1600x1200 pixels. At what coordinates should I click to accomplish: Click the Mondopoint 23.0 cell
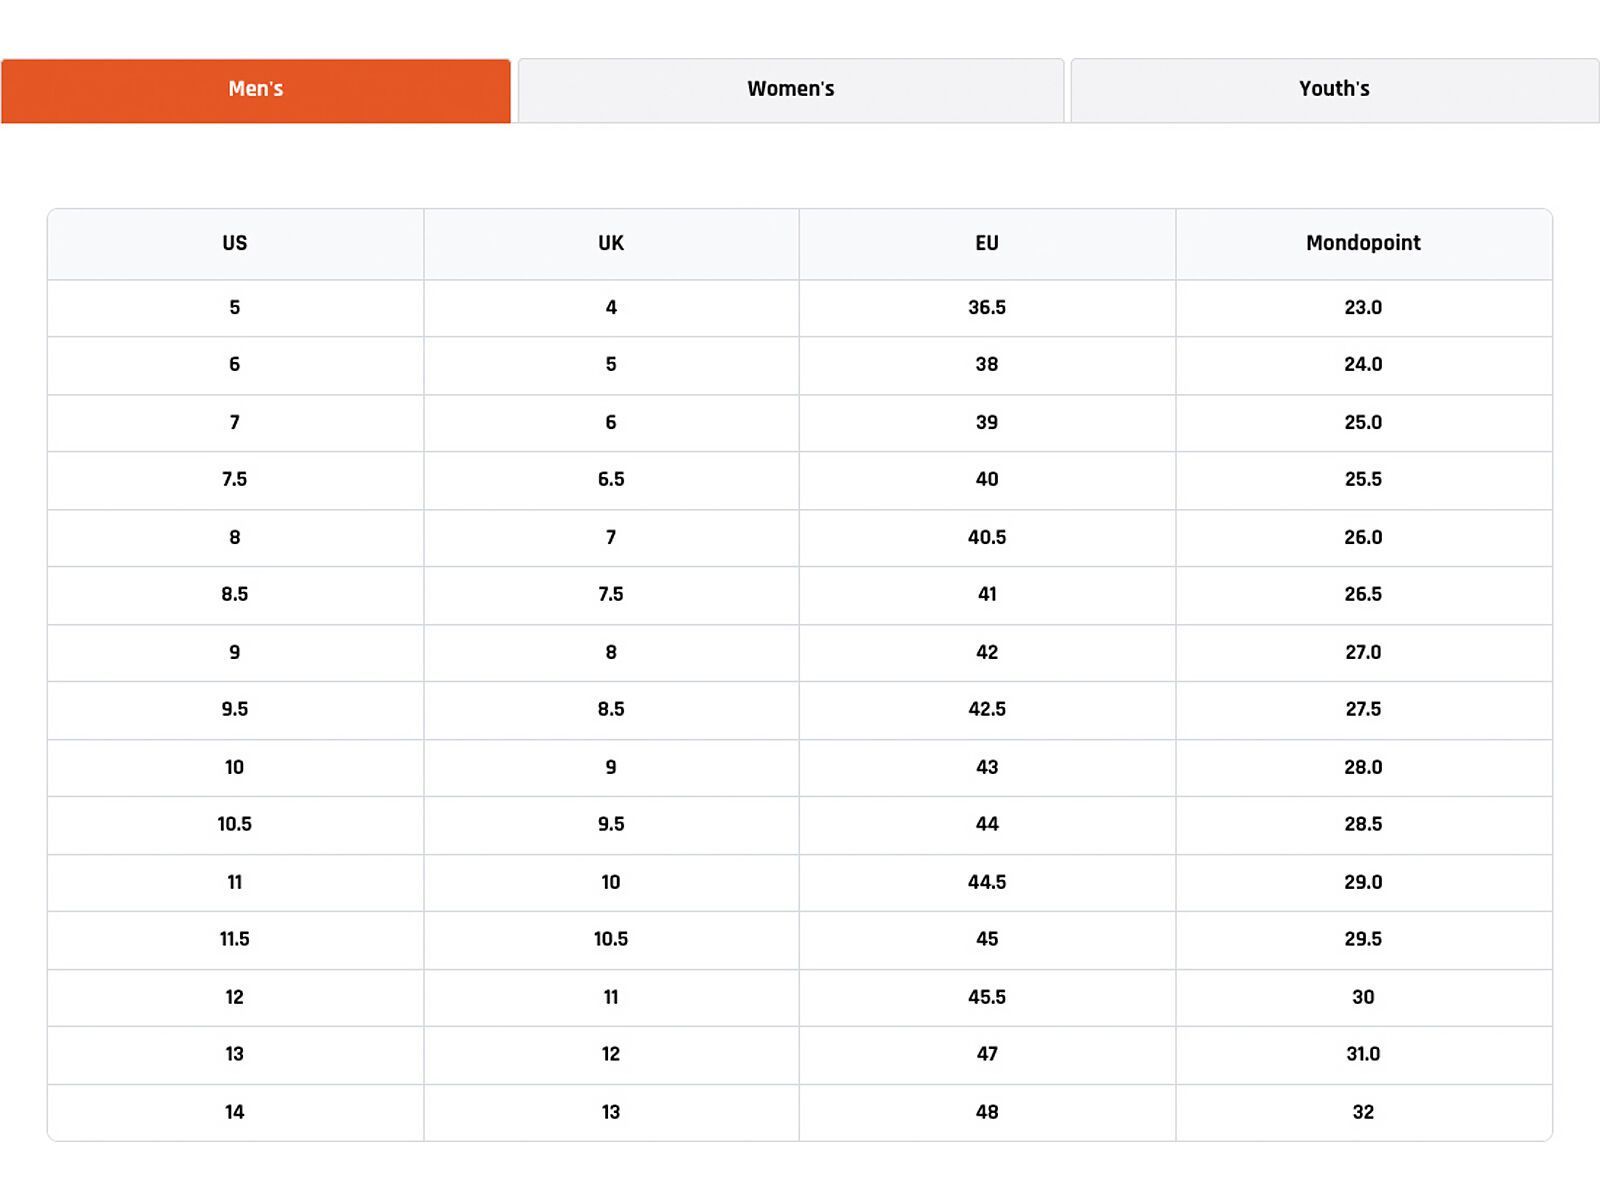coord(1363,307)
